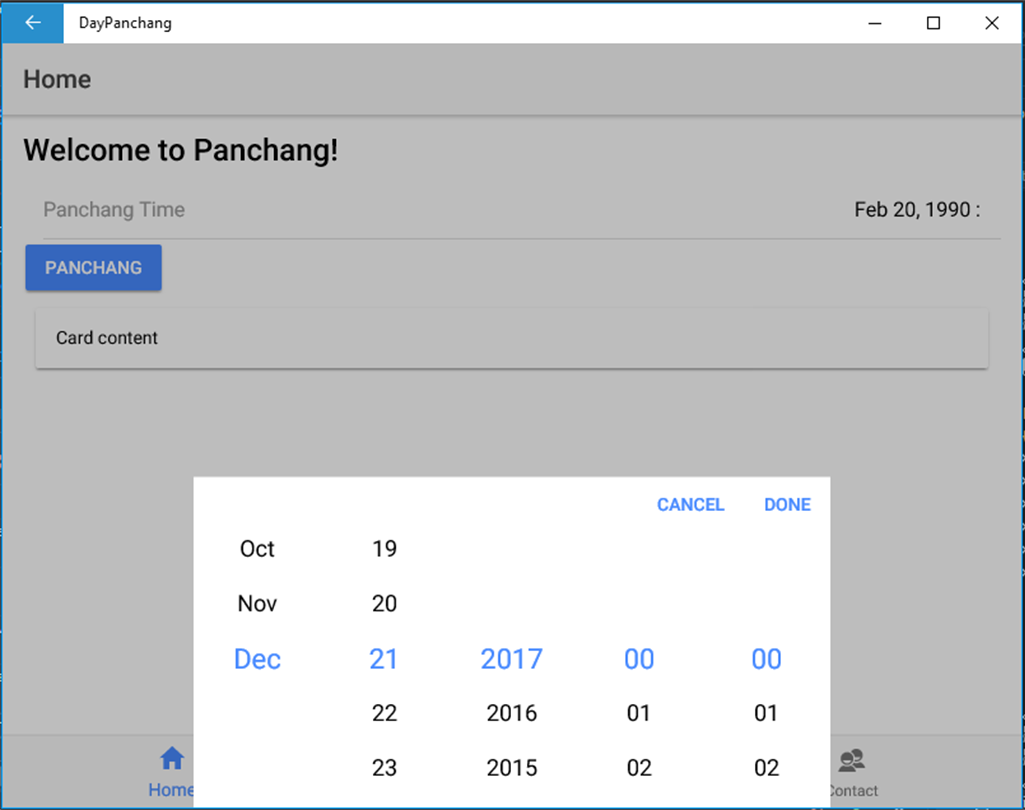Select day 20 in day wheel

[384, 604]
